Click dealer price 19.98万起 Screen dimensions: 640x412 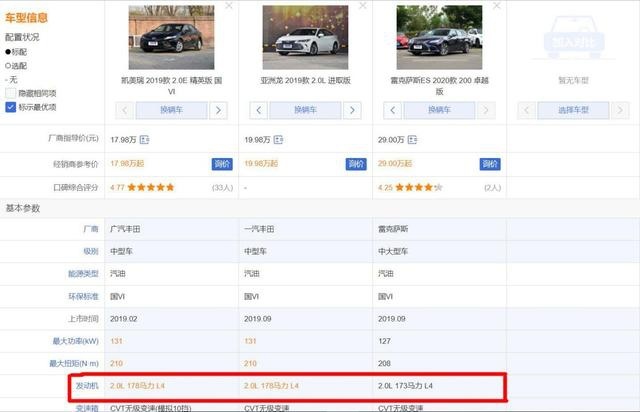tap(261, 164)
